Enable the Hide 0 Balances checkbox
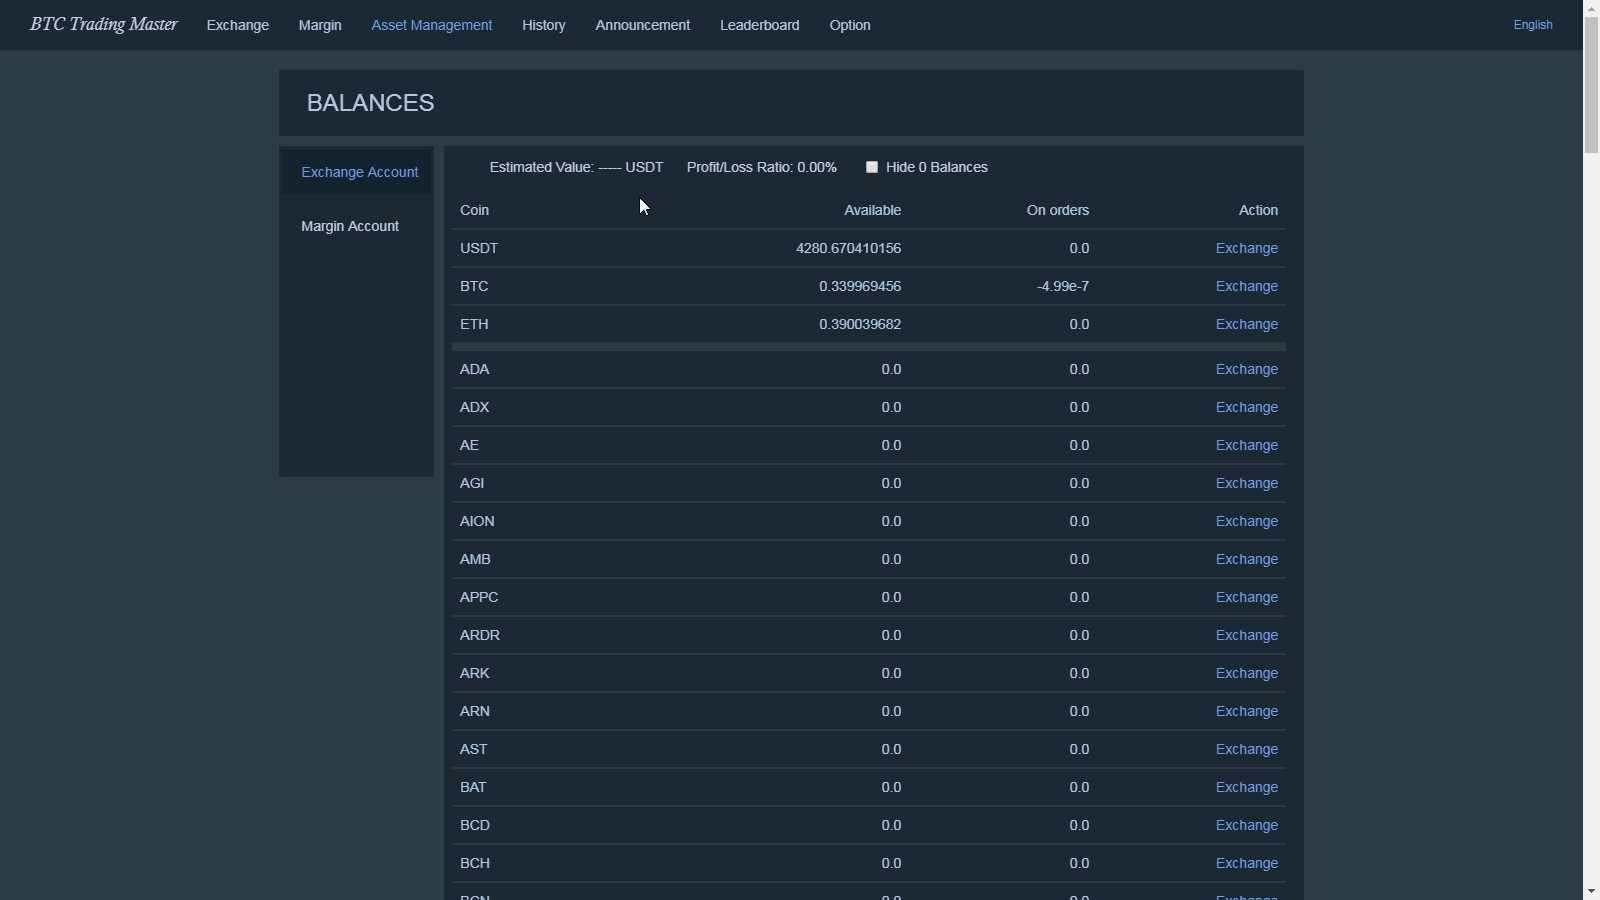Screen dimensions: 1600x900 (872, 167)
